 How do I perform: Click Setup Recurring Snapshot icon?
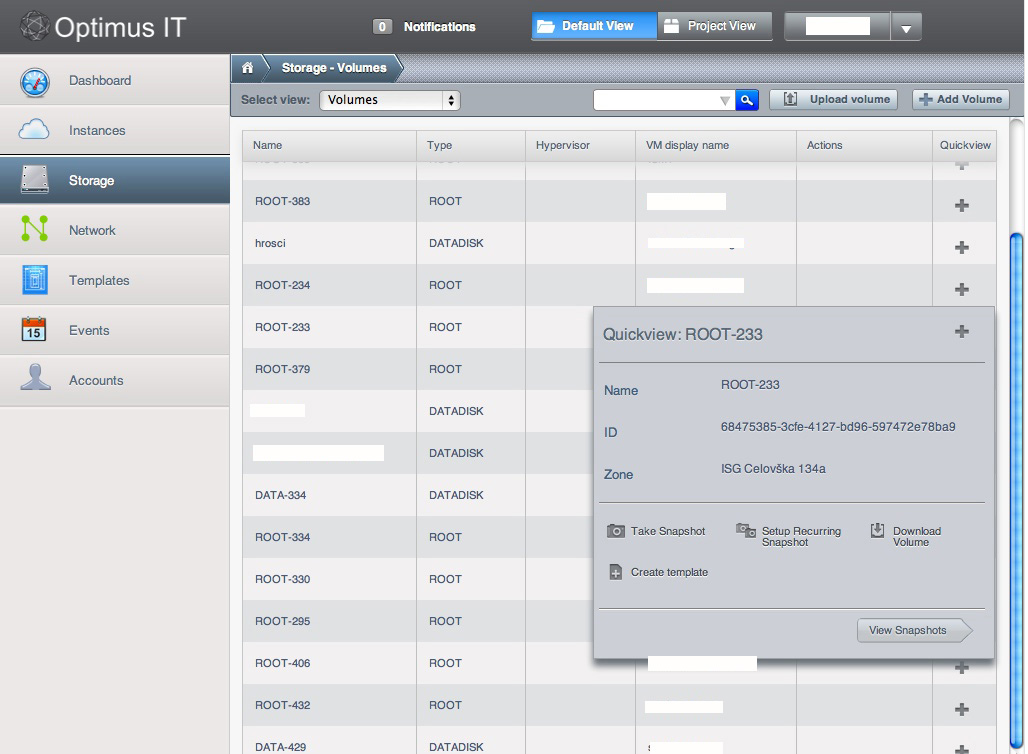point(746,531)
